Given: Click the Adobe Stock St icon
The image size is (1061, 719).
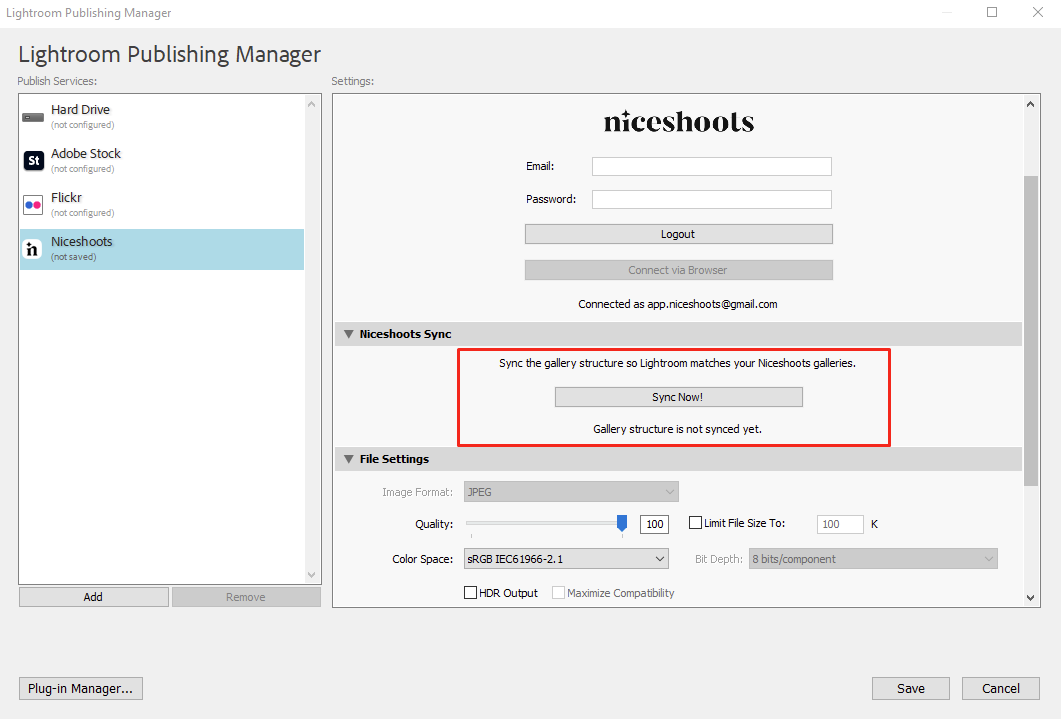Looking at the screenshot, I should coord(33,160).
